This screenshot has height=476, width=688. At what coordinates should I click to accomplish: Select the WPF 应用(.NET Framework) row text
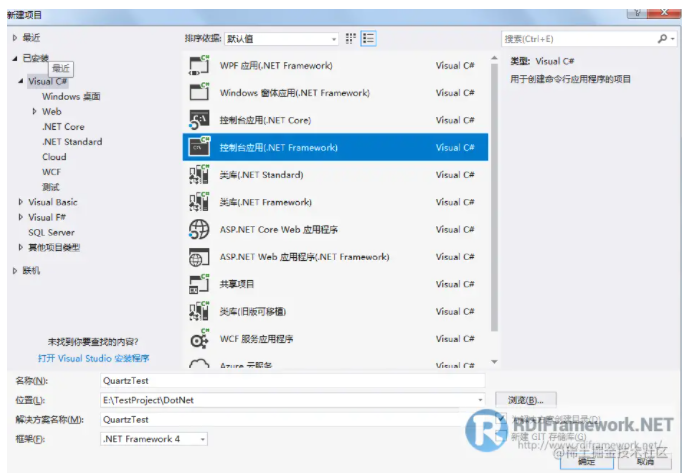[276, 65]
